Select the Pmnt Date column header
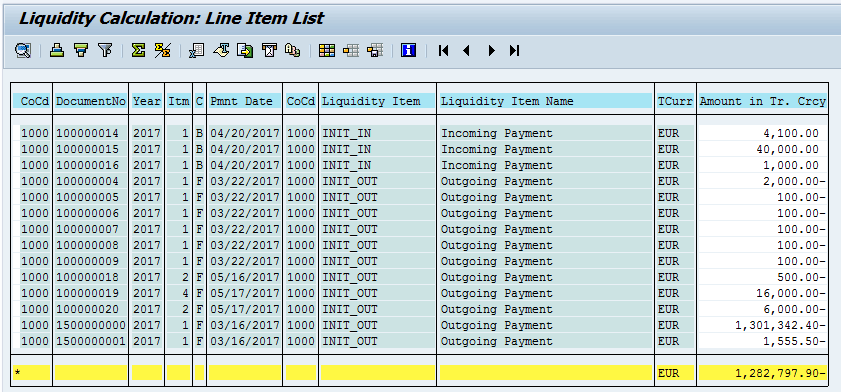841x392 pixels. point(245,101)
